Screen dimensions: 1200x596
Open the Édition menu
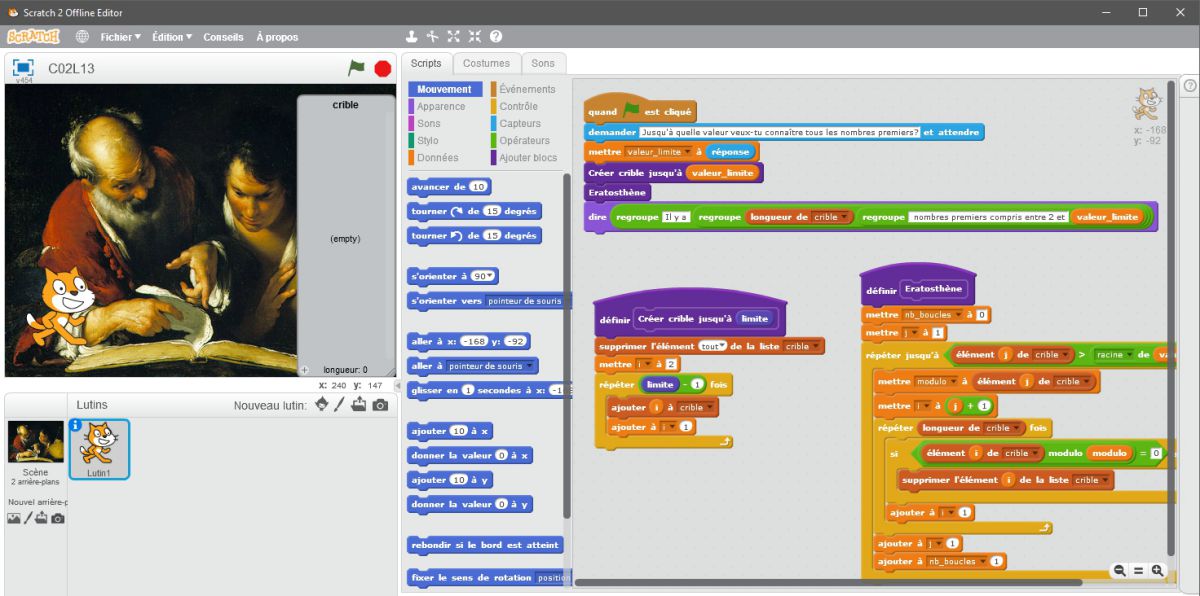point(172,37)
